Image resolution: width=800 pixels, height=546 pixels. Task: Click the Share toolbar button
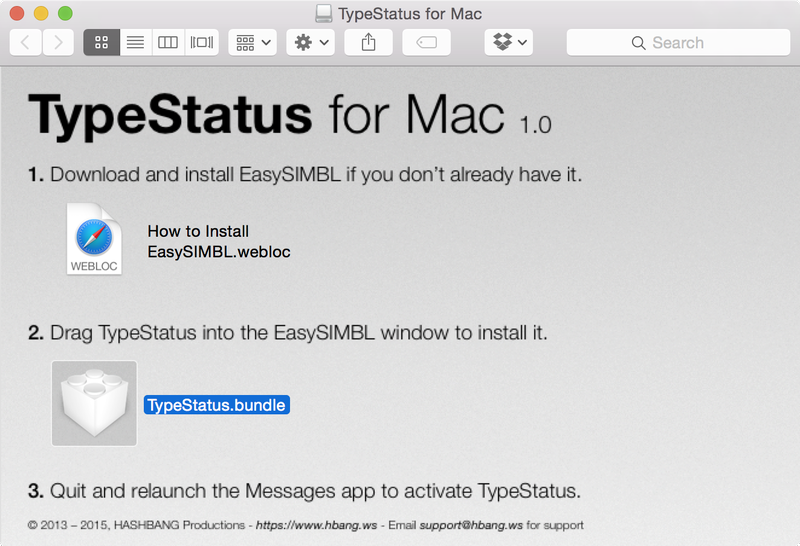(x=368, y=42)
